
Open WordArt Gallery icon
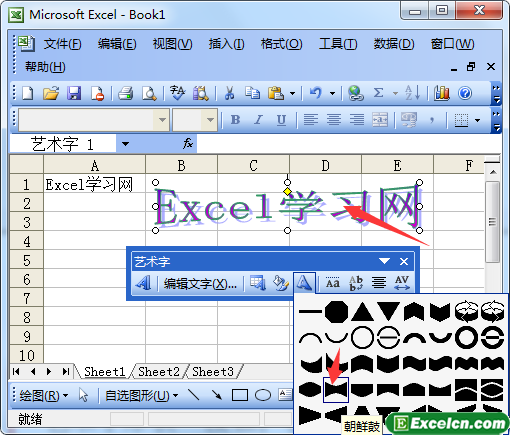click(x=258, y=284)
